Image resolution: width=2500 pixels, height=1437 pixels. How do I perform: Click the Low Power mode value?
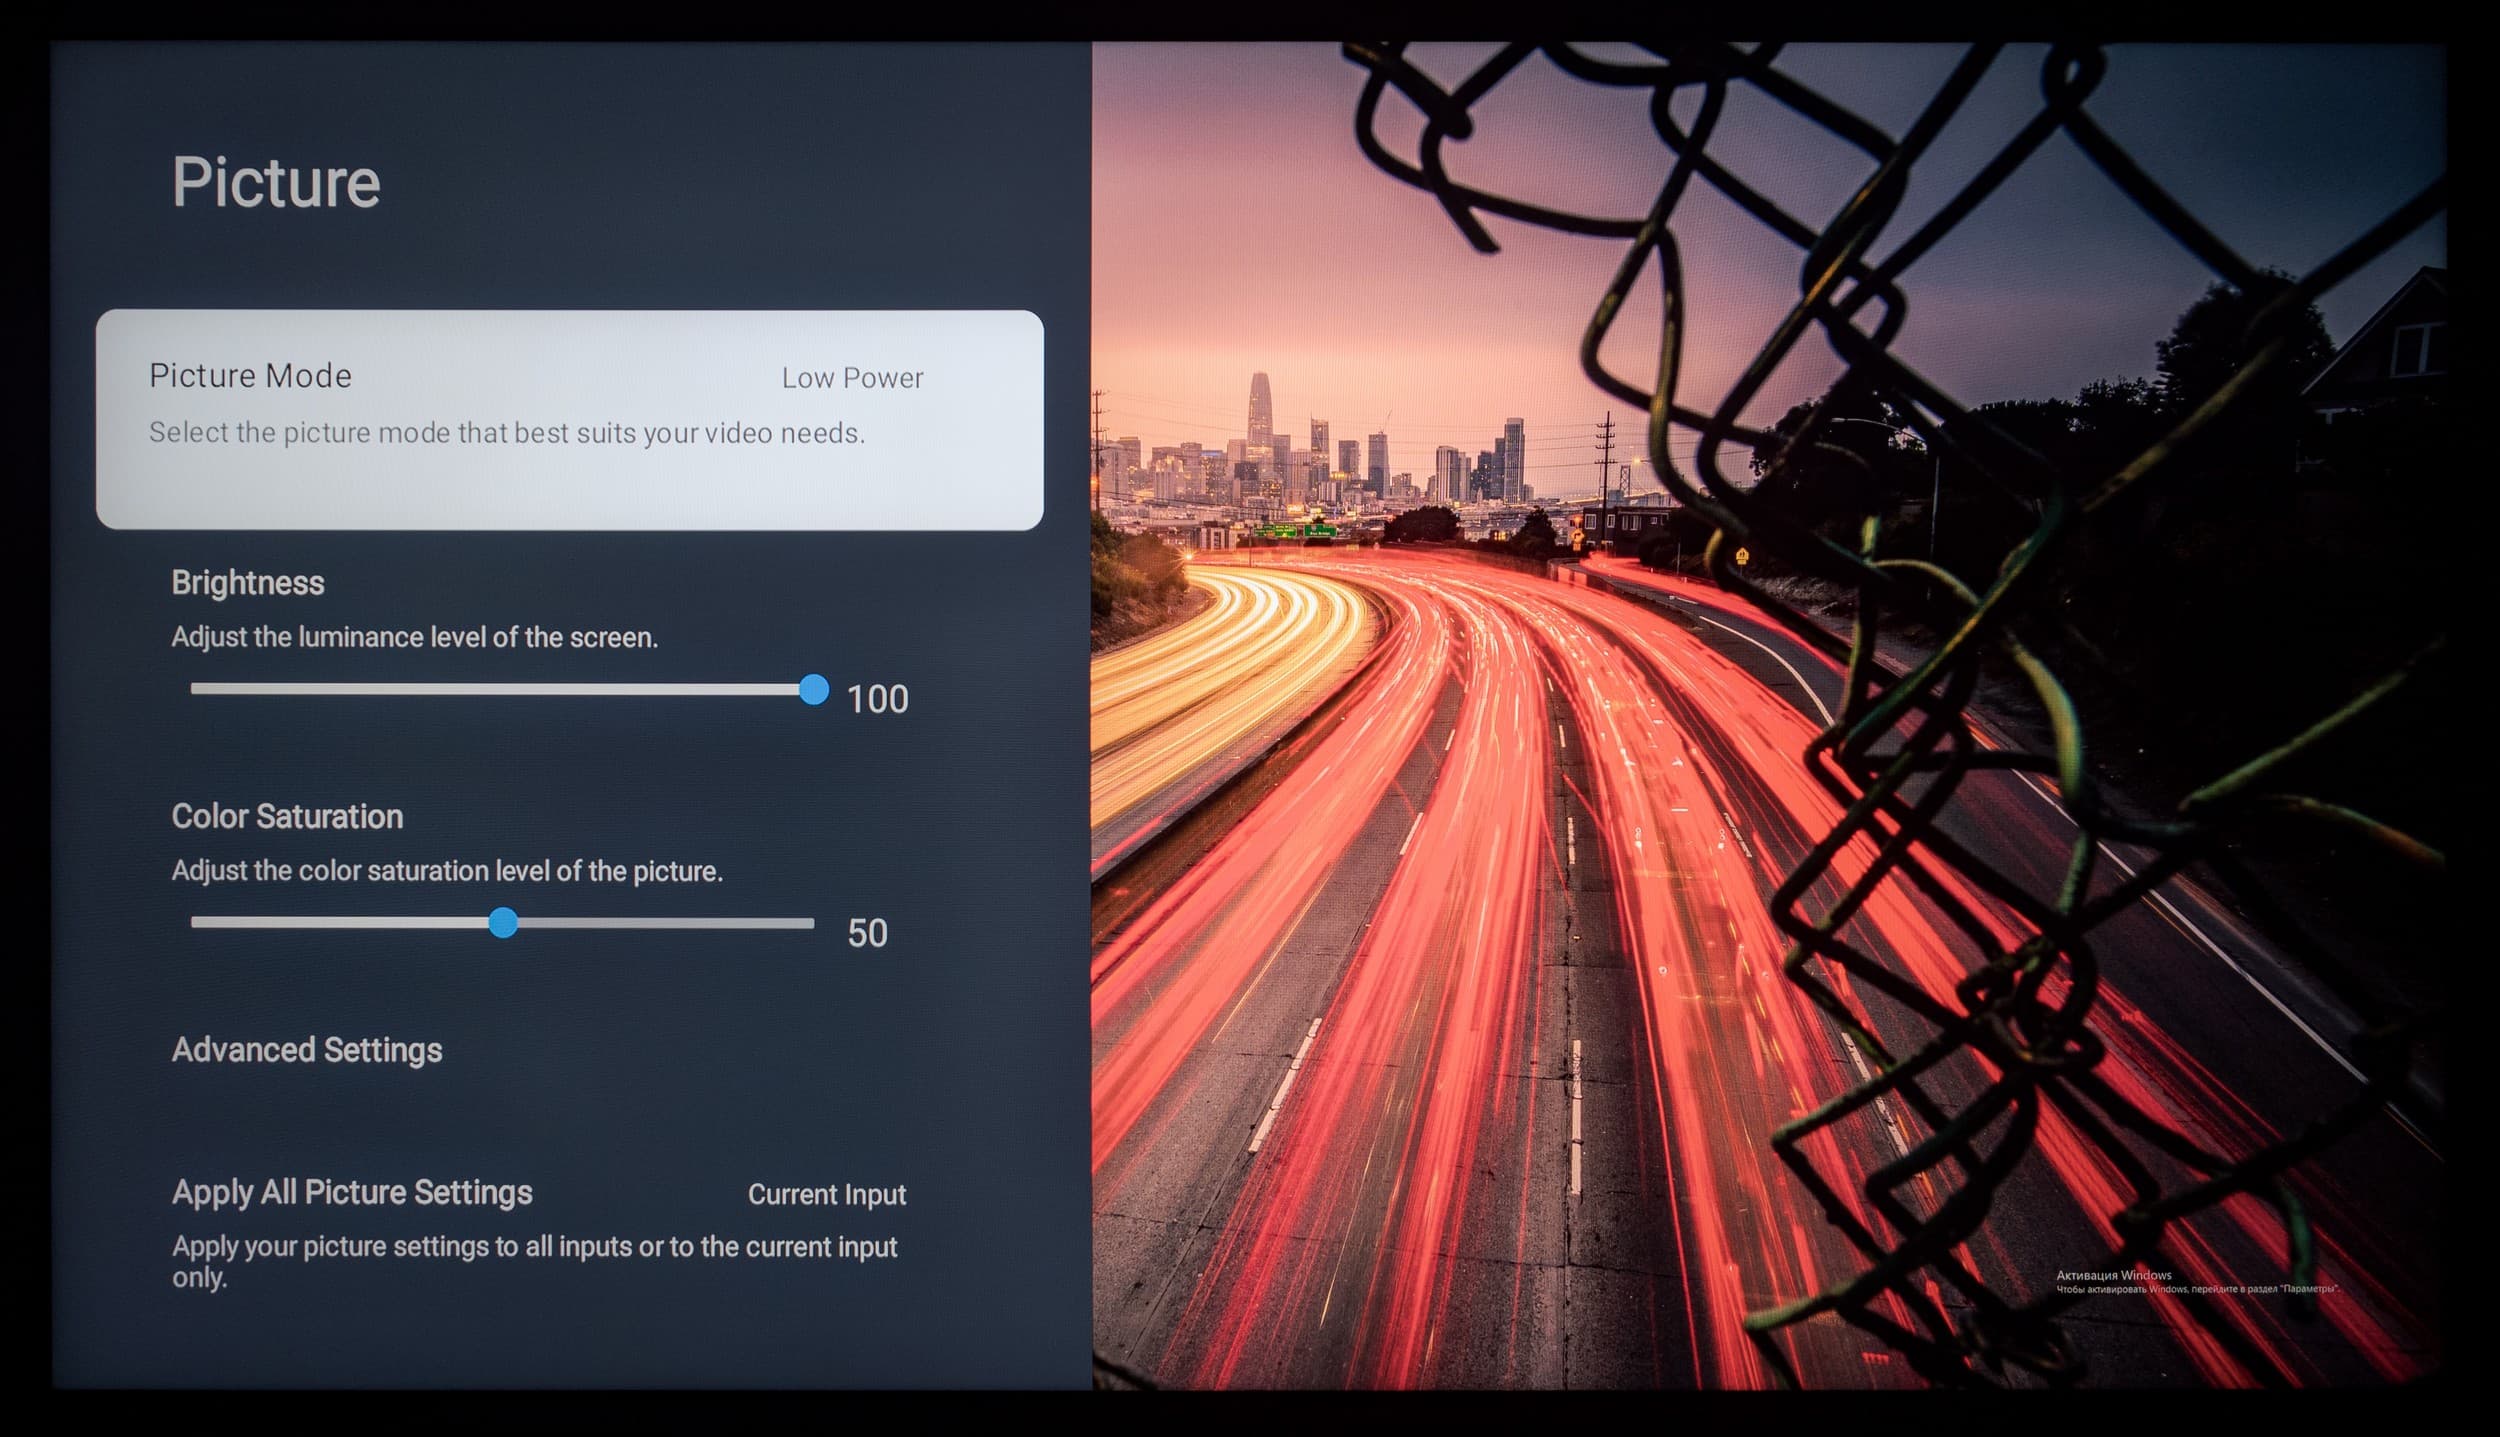852,378
